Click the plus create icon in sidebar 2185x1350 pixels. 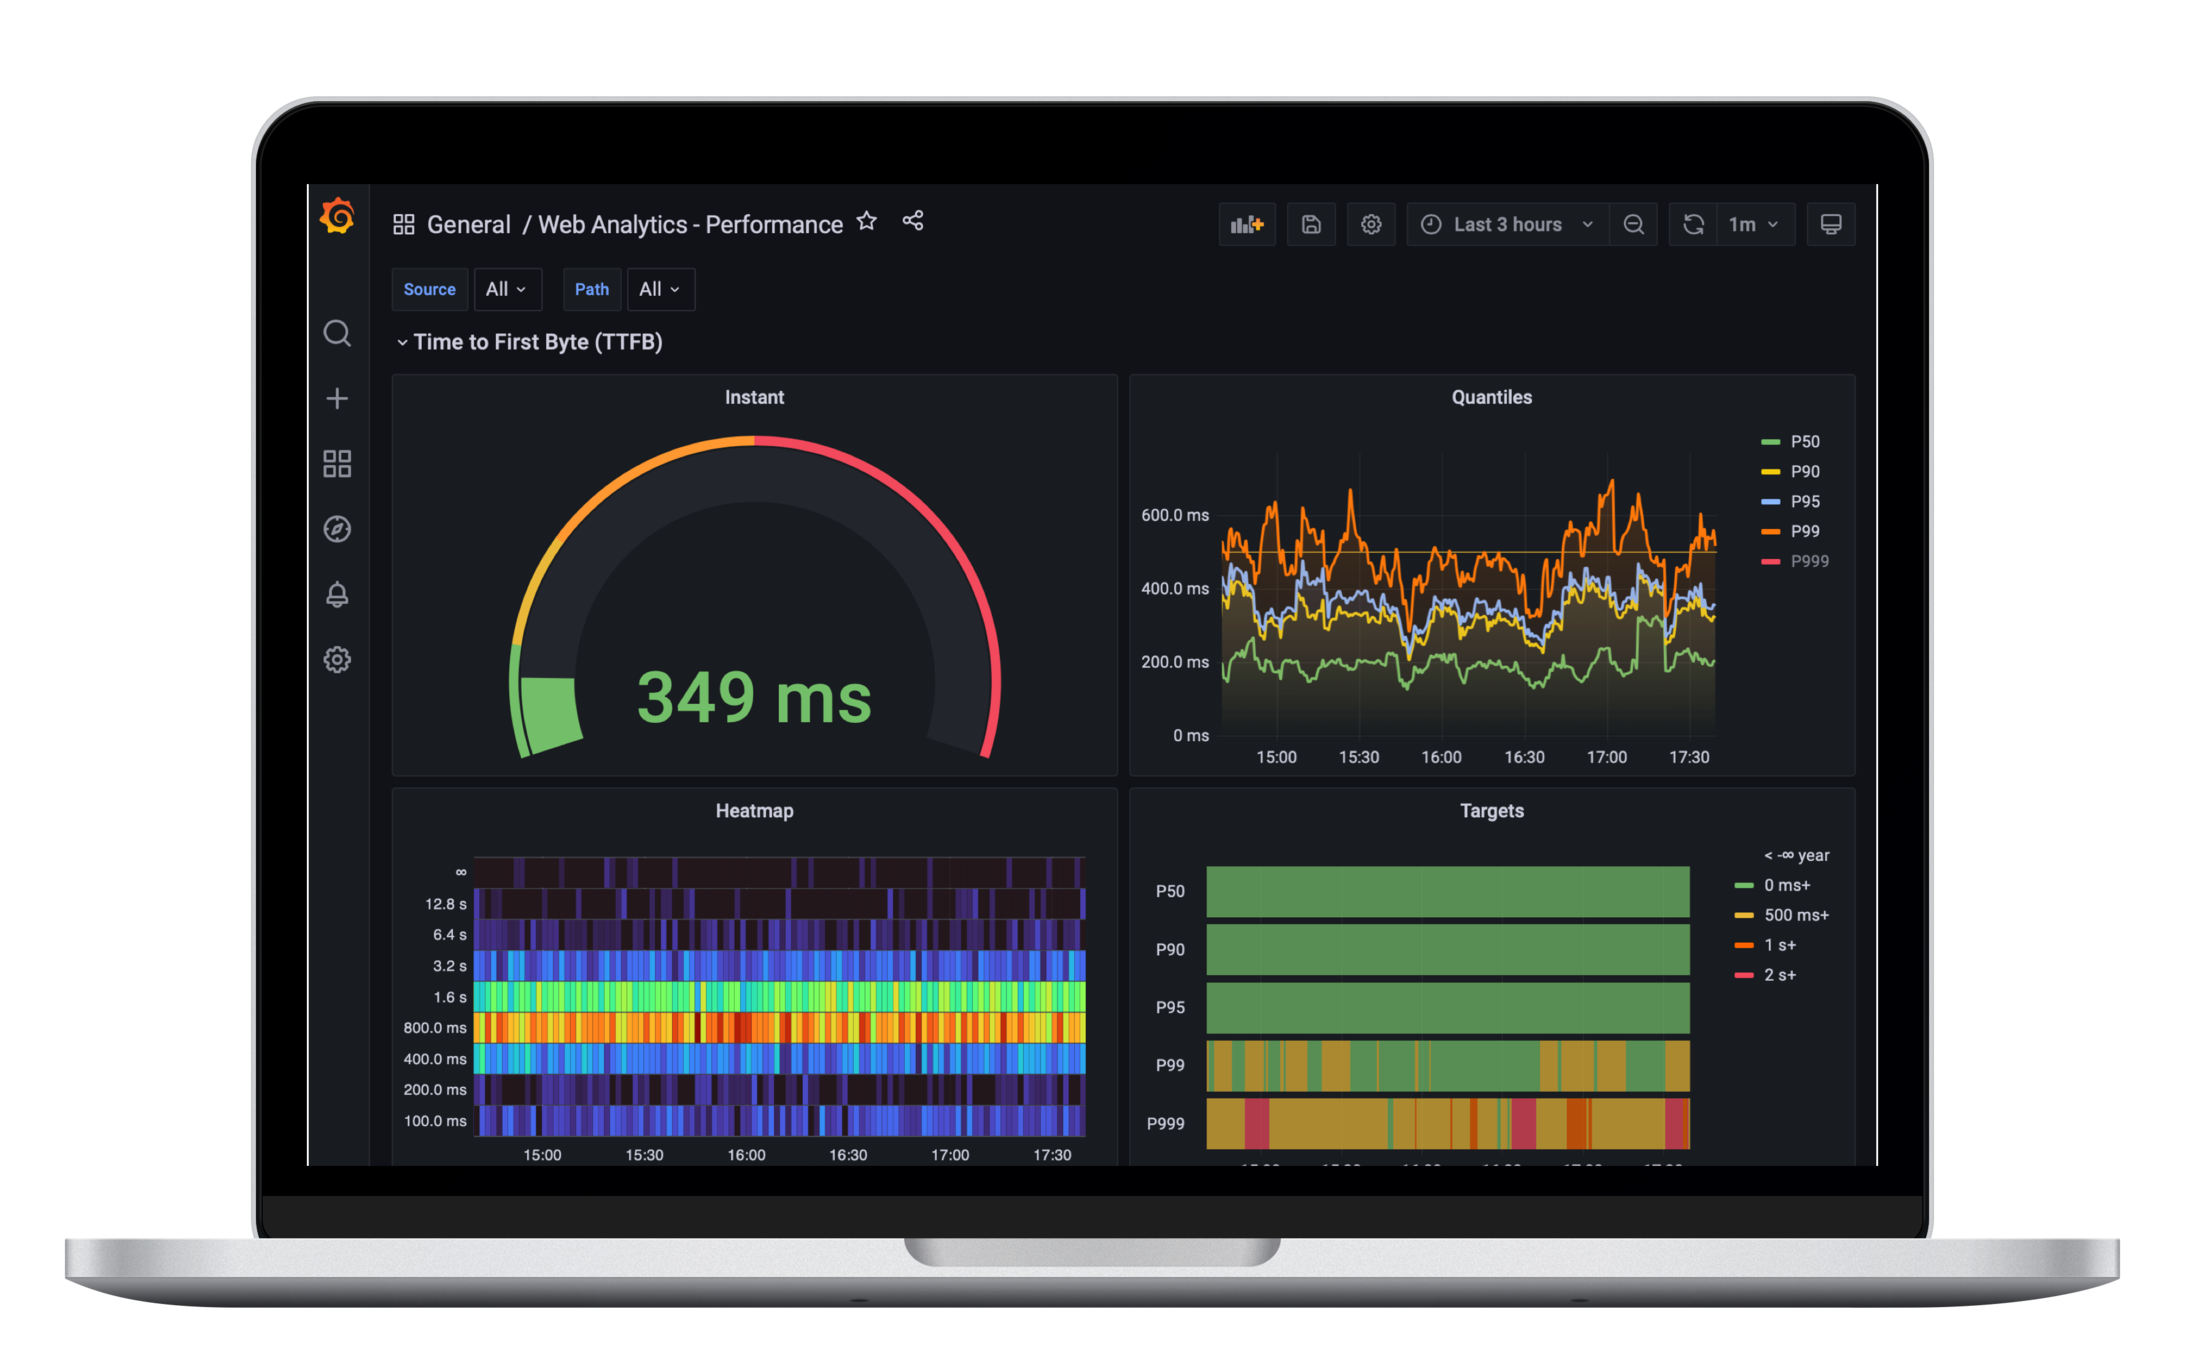point(337,399)
